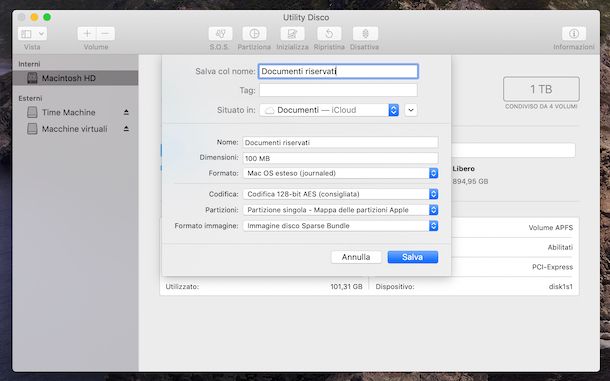Image resolution: width=610 pixels, height=381 pixels.
Task: Open the Formato immagine dropdown
Action: 340,226
